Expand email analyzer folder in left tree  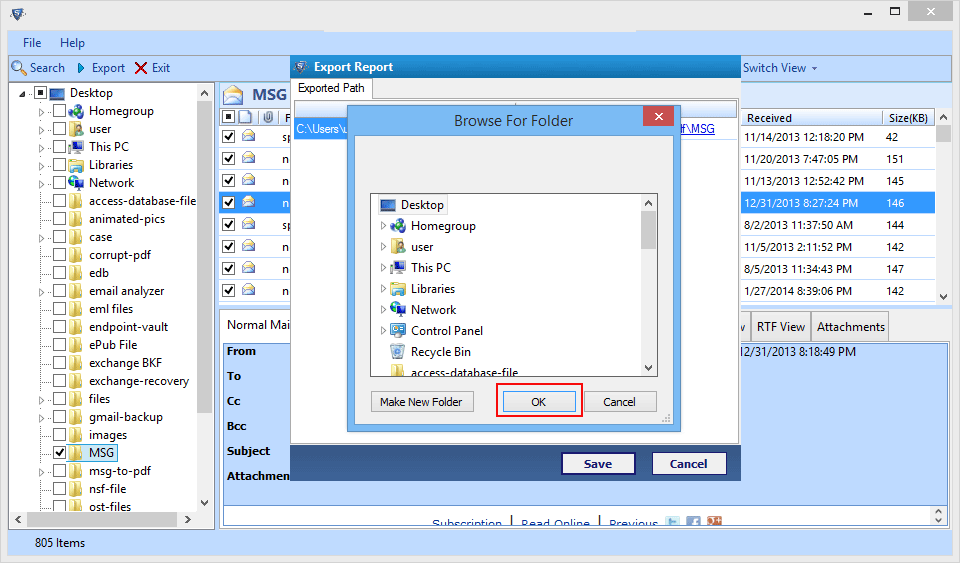pos(42,292)
